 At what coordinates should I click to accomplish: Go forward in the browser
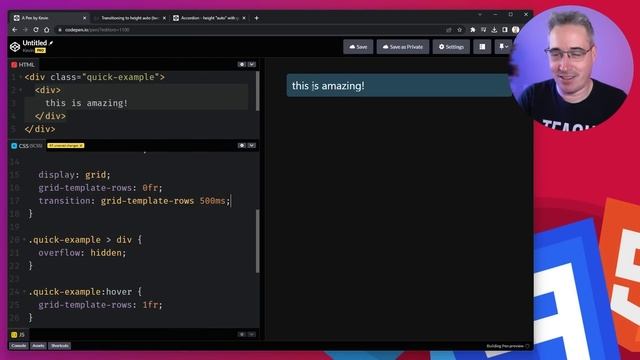coord(25,30)
